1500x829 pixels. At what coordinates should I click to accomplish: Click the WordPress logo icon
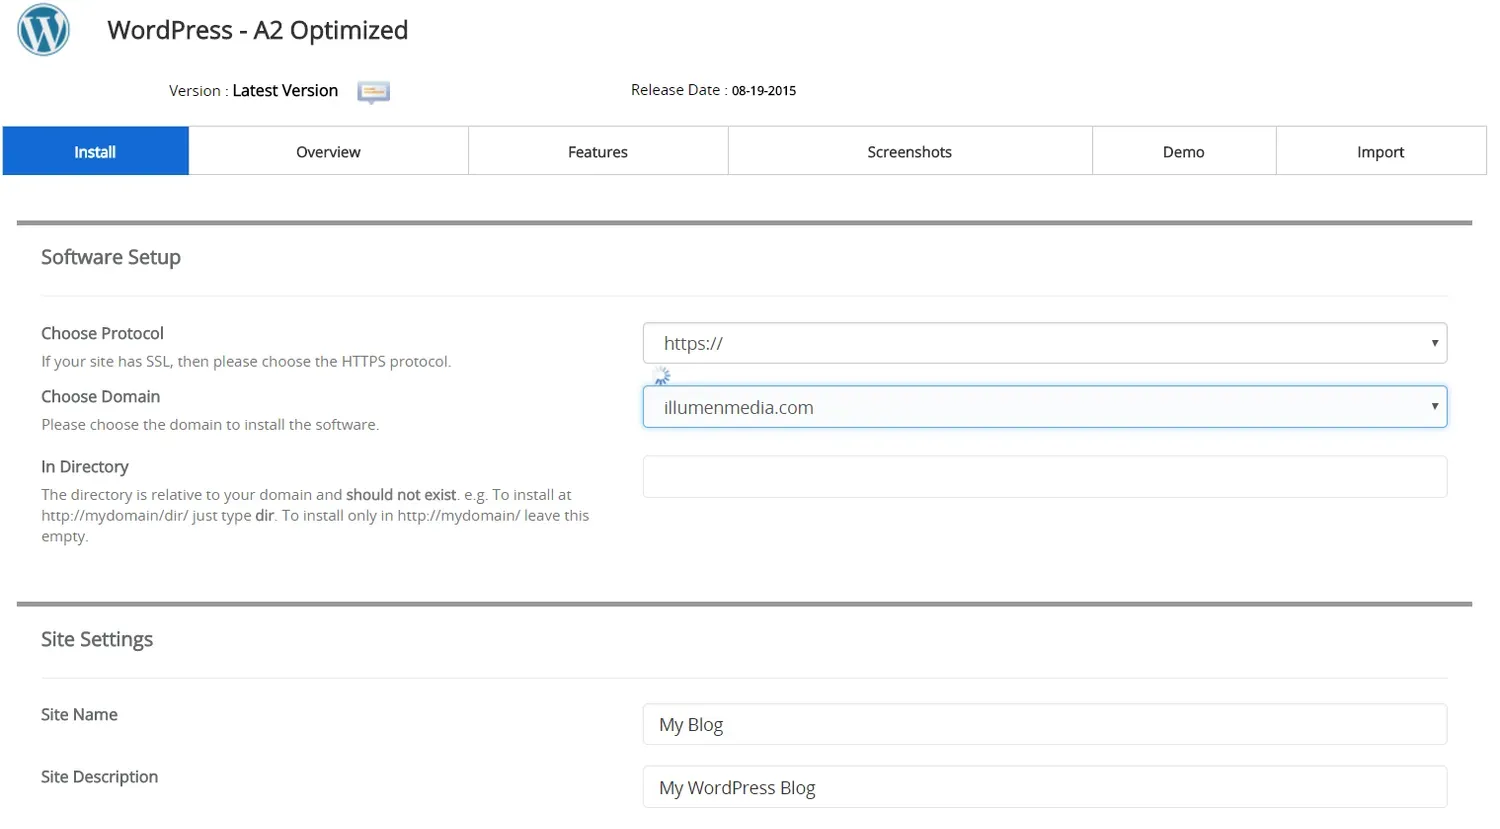44,30
